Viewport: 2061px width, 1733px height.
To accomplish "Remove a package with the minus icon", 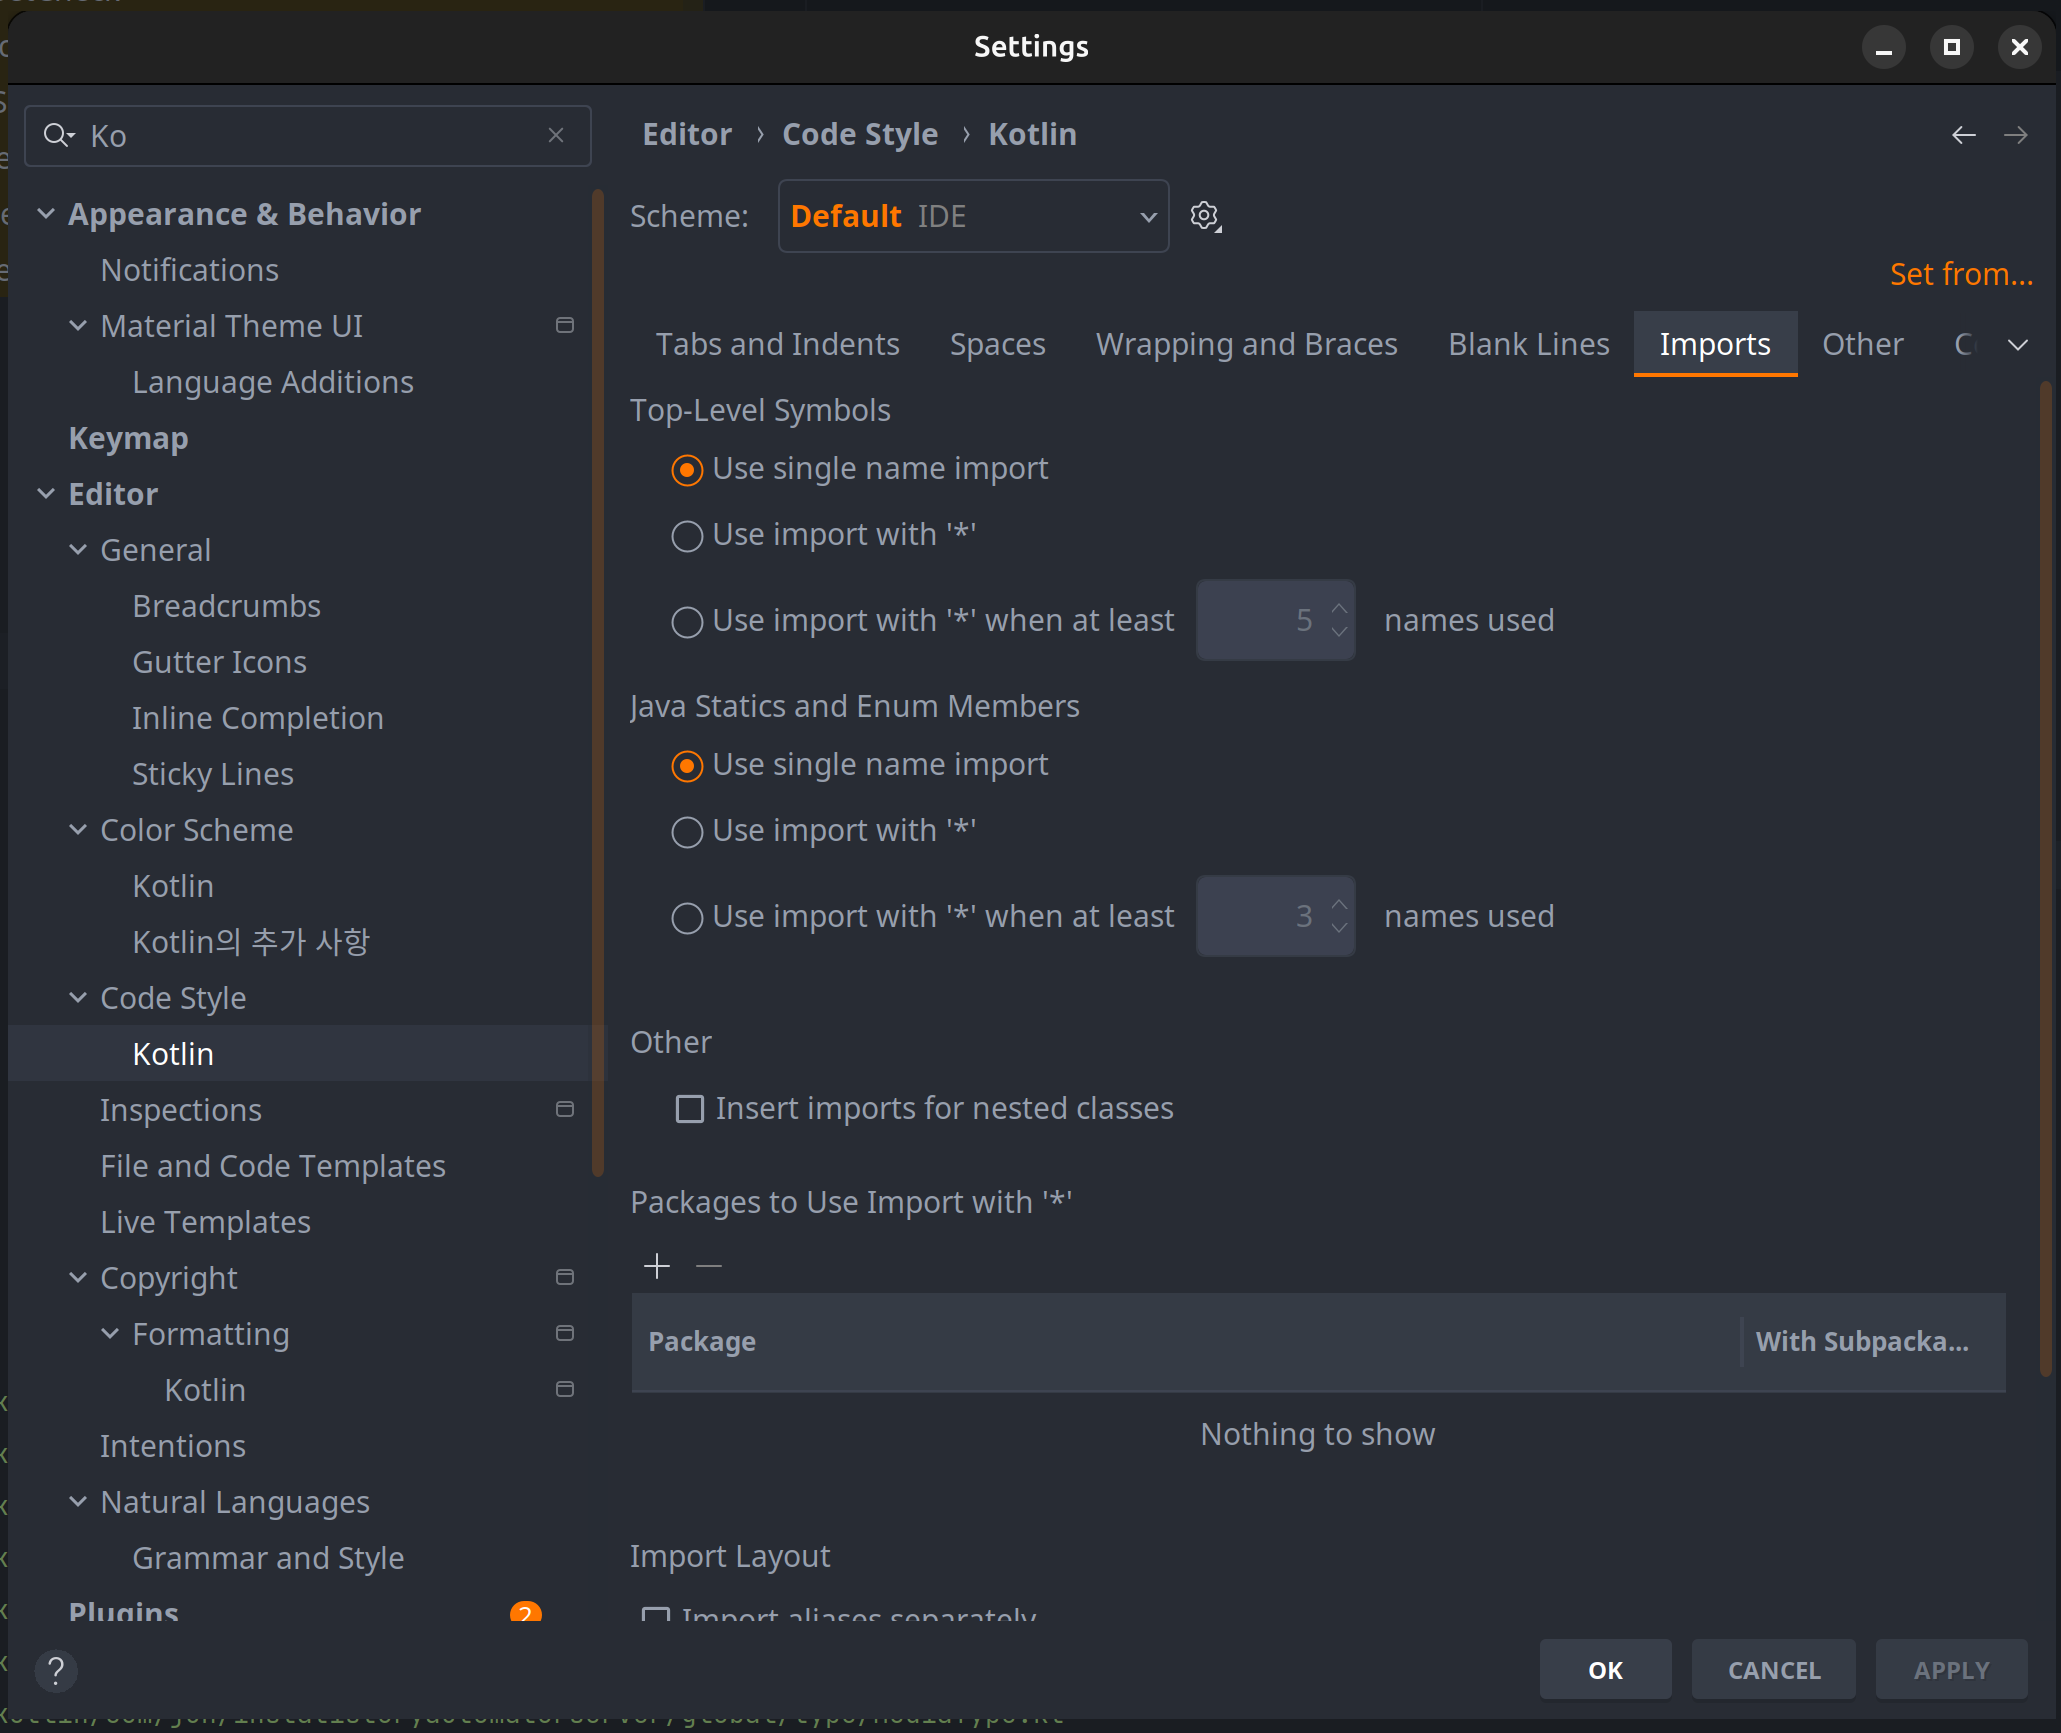I will click(x=709, y=1266).
